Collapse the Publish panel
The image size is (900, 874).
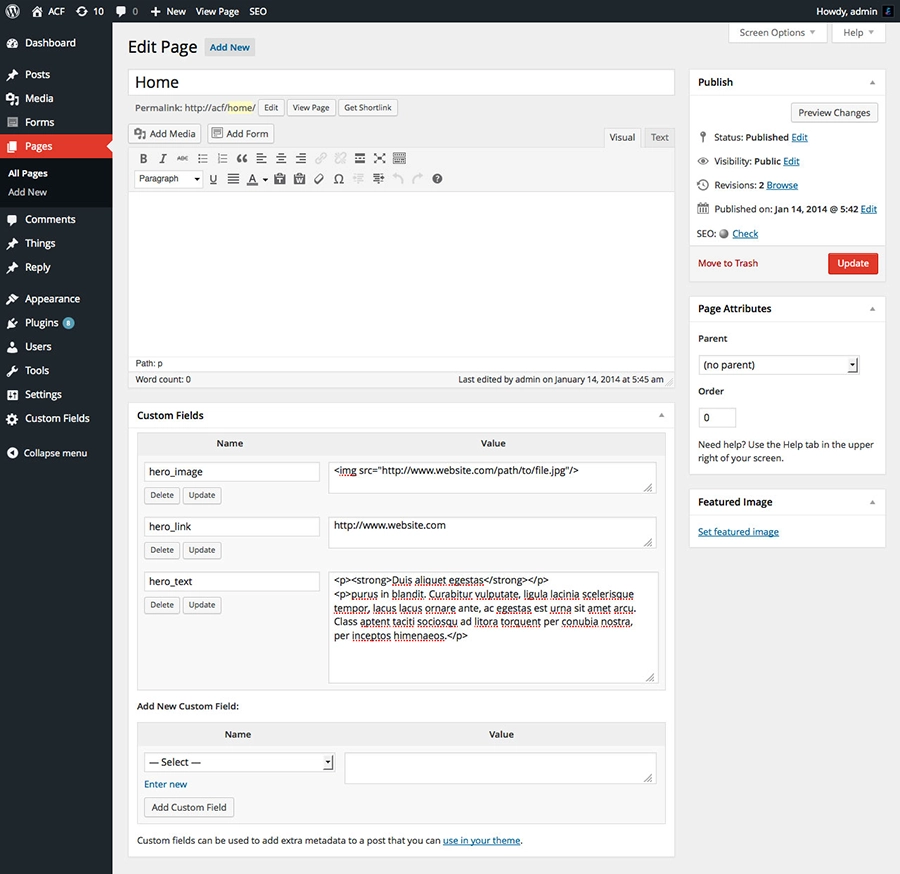[x=871, y=81]
